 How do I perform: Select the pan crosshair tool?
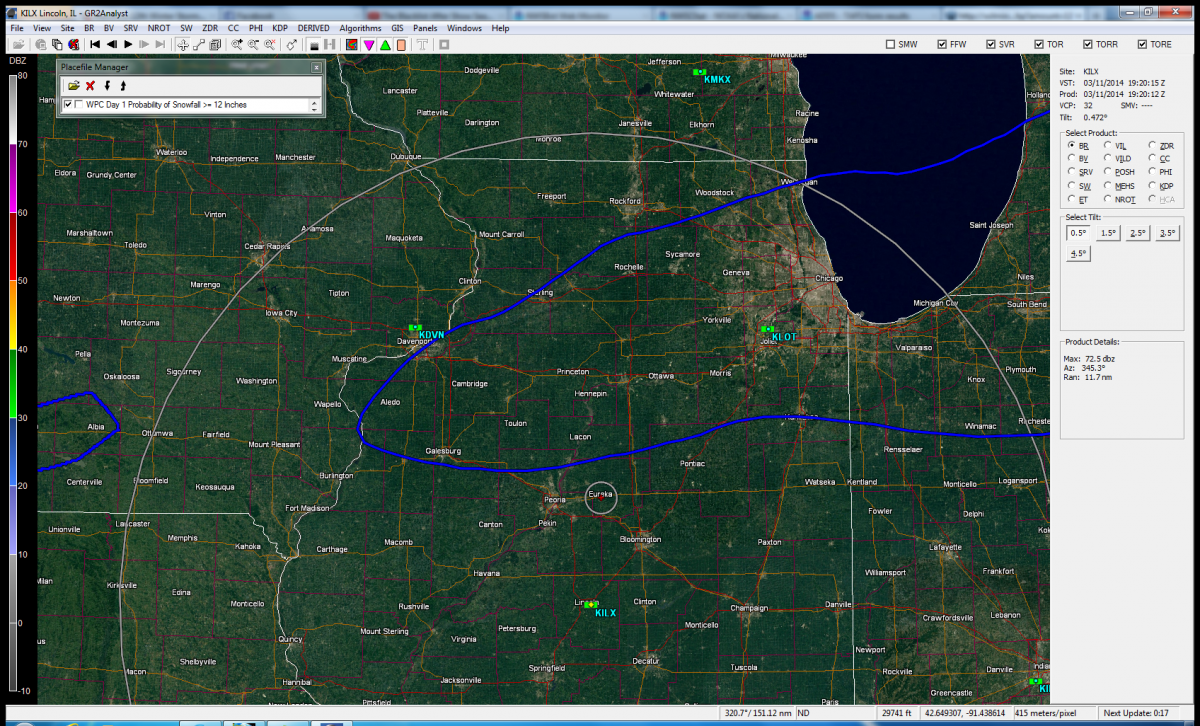tap(183, 44)
